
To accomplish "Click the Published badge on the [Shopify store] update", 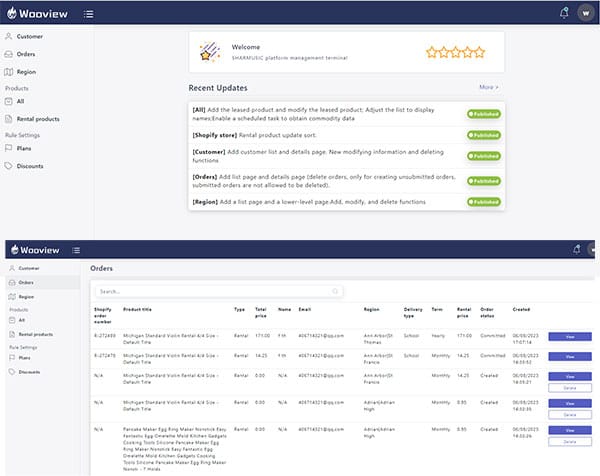I will click(484, 135).
